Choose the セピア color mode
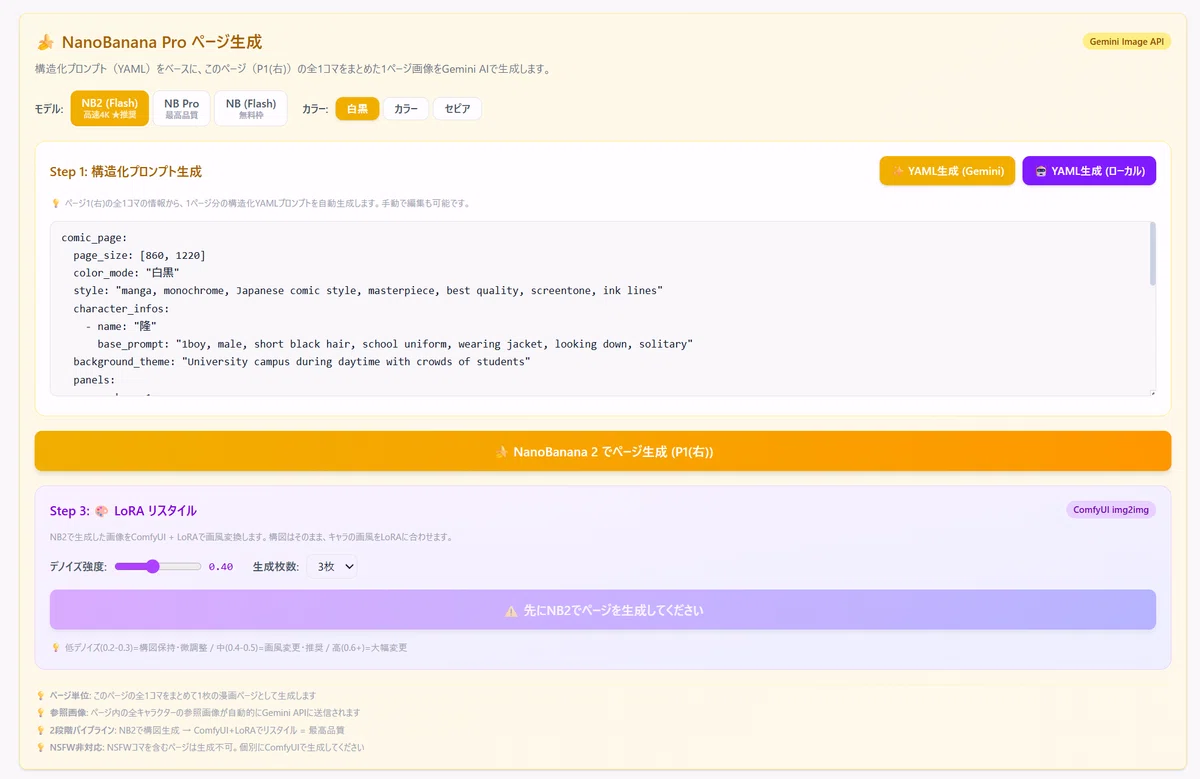Image resolution: width=1200 pixels, height=779 pixels. pos(457,108)
